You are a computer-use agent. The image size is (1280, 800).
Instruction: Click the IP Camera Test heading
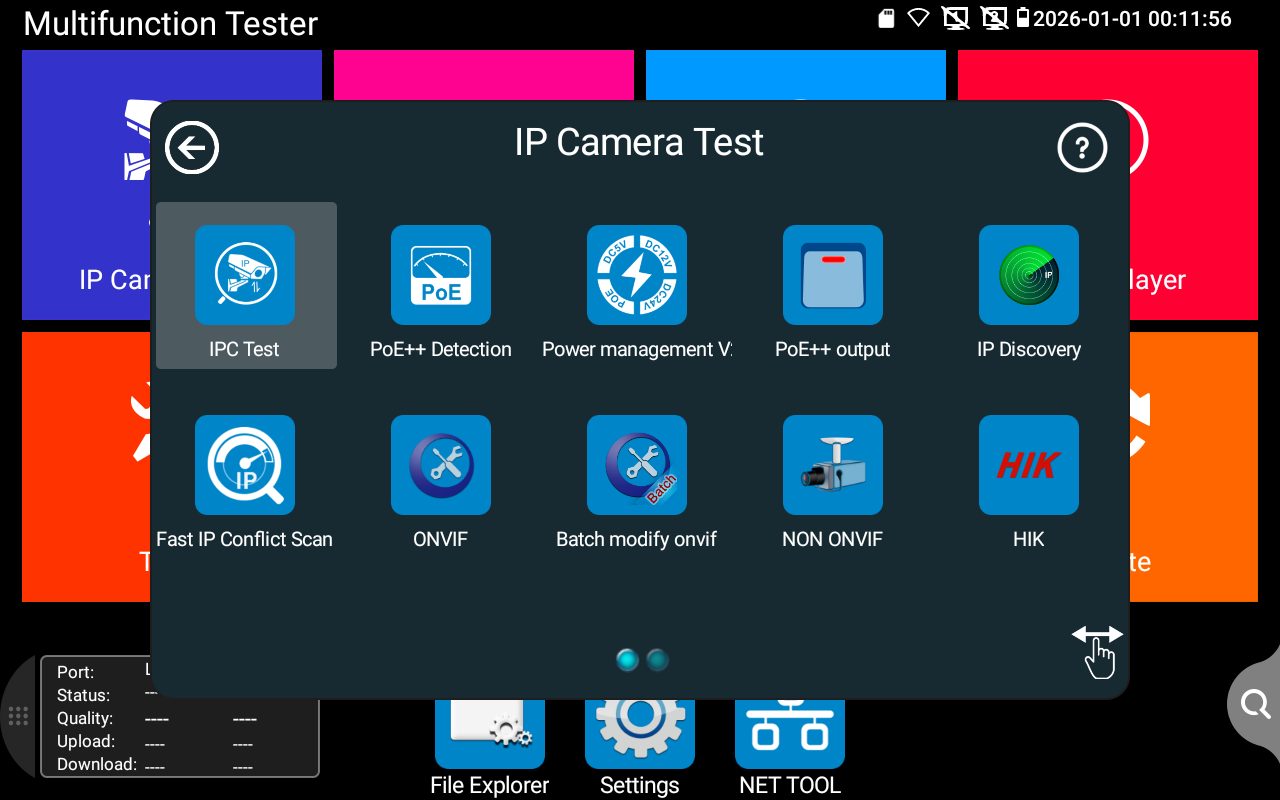639,143
